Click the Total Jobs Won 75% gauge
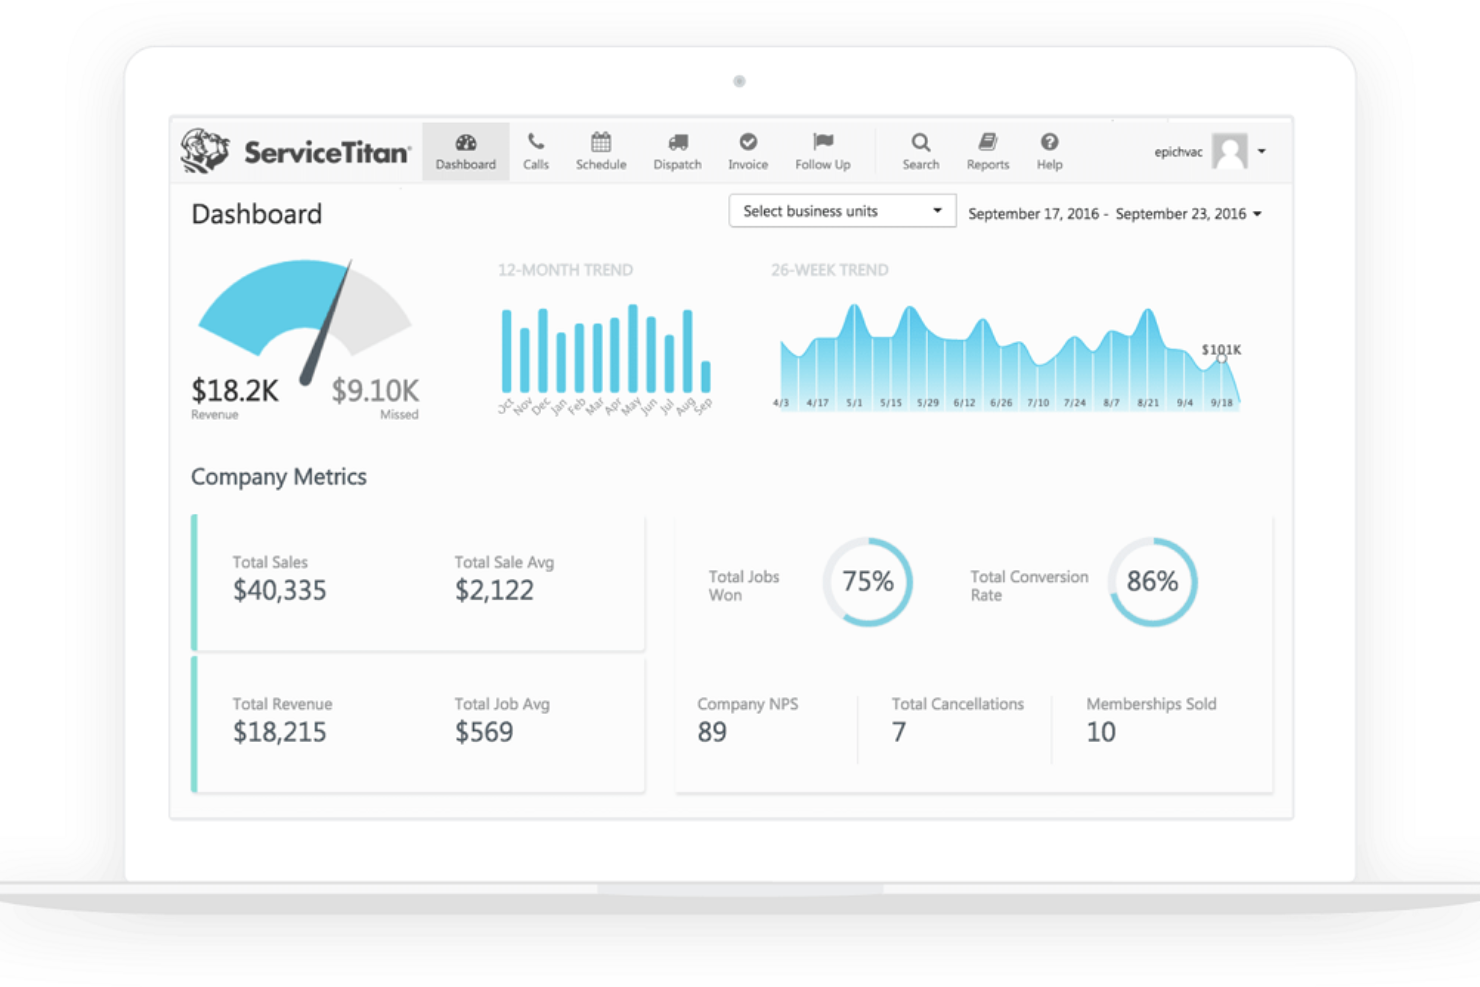 click(868, 582)
